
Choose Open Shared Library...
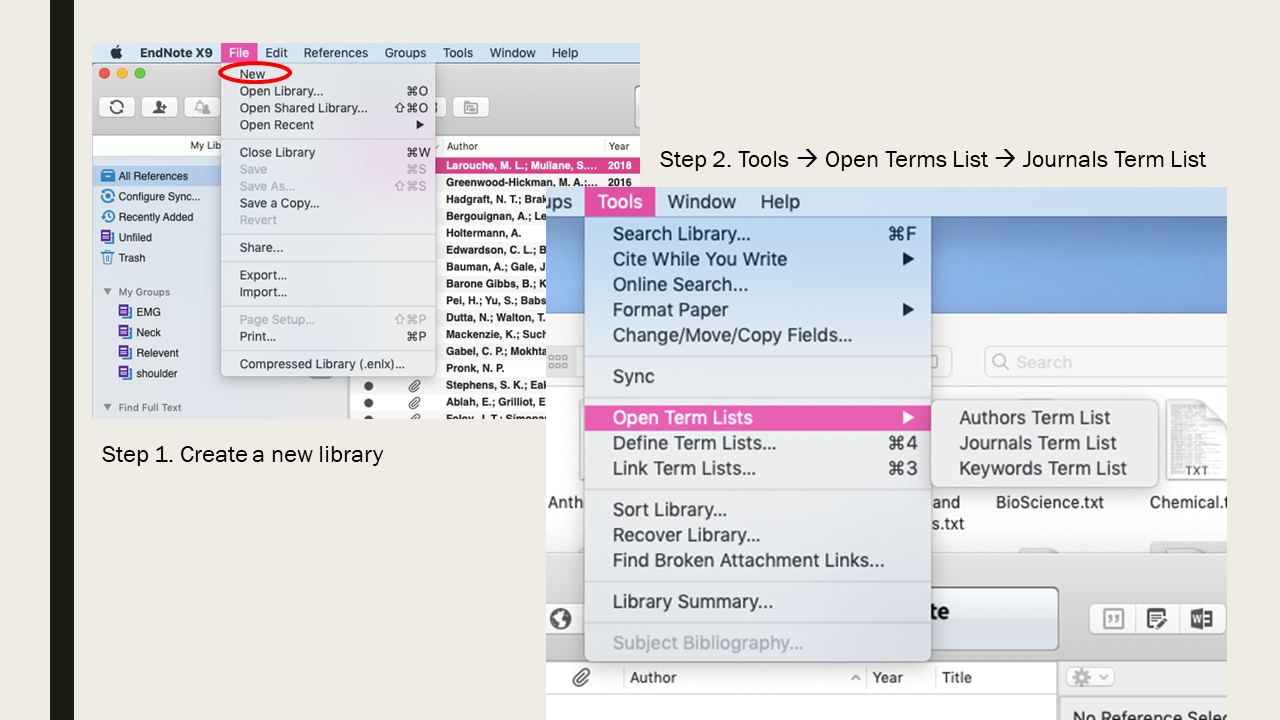pyautogui.click(x=328, y=108)
